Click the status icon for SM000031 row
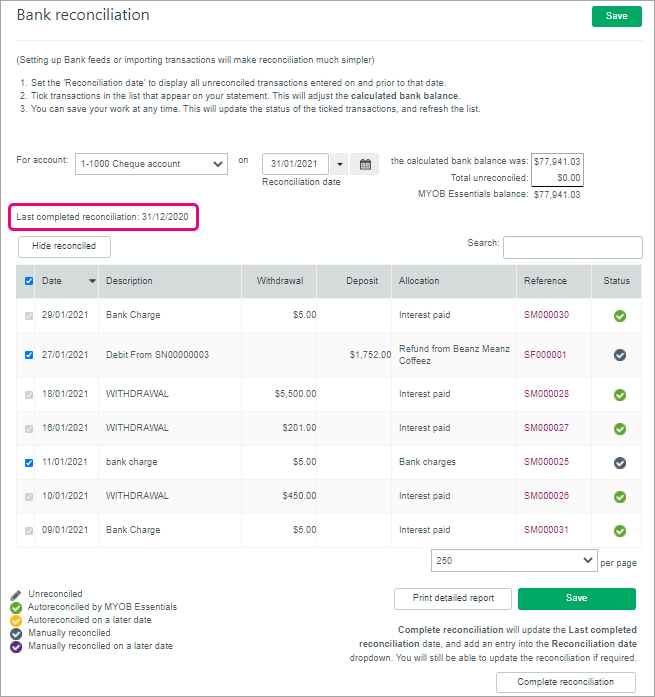Viewport: 655px width, 697px height. pos(619,530)
